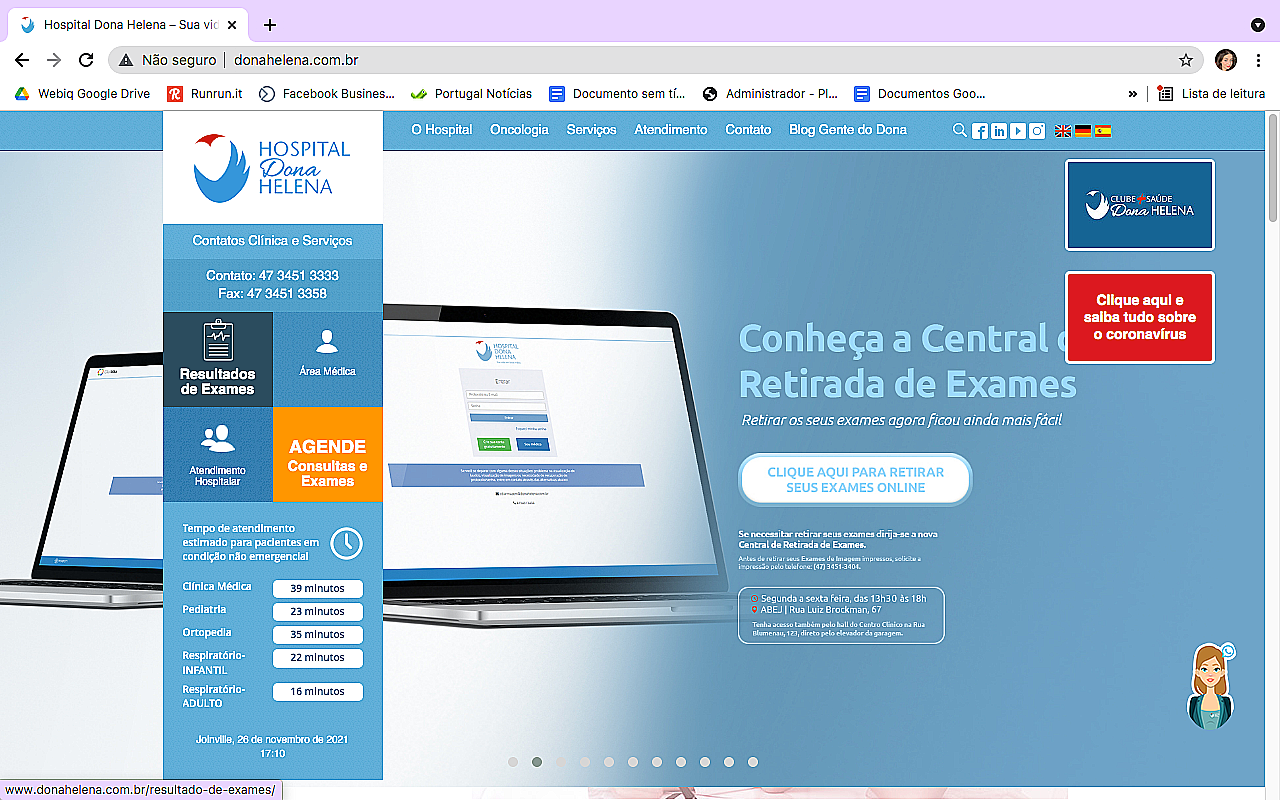Select the Hospital Dona Helena browser tab
This screenshot has width=1280, height=800.
pos(130,25)
